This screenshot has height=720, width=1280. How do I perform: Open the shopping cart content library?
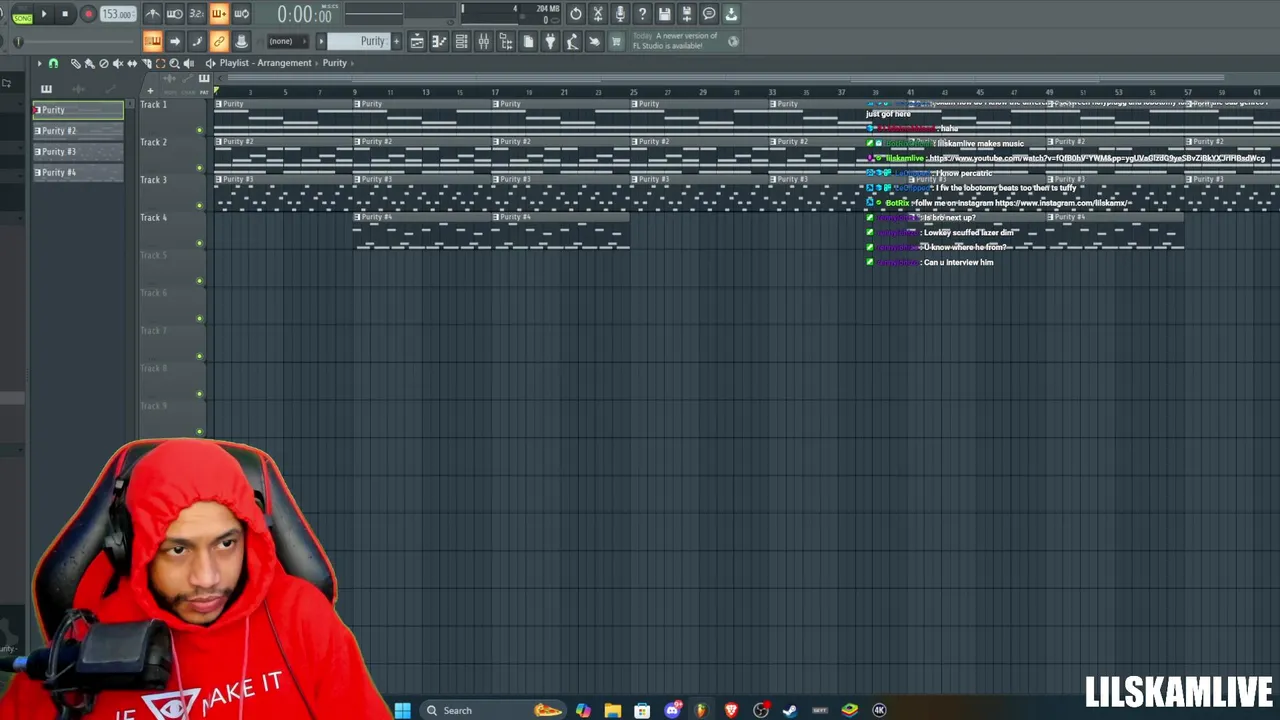point(616,41)
